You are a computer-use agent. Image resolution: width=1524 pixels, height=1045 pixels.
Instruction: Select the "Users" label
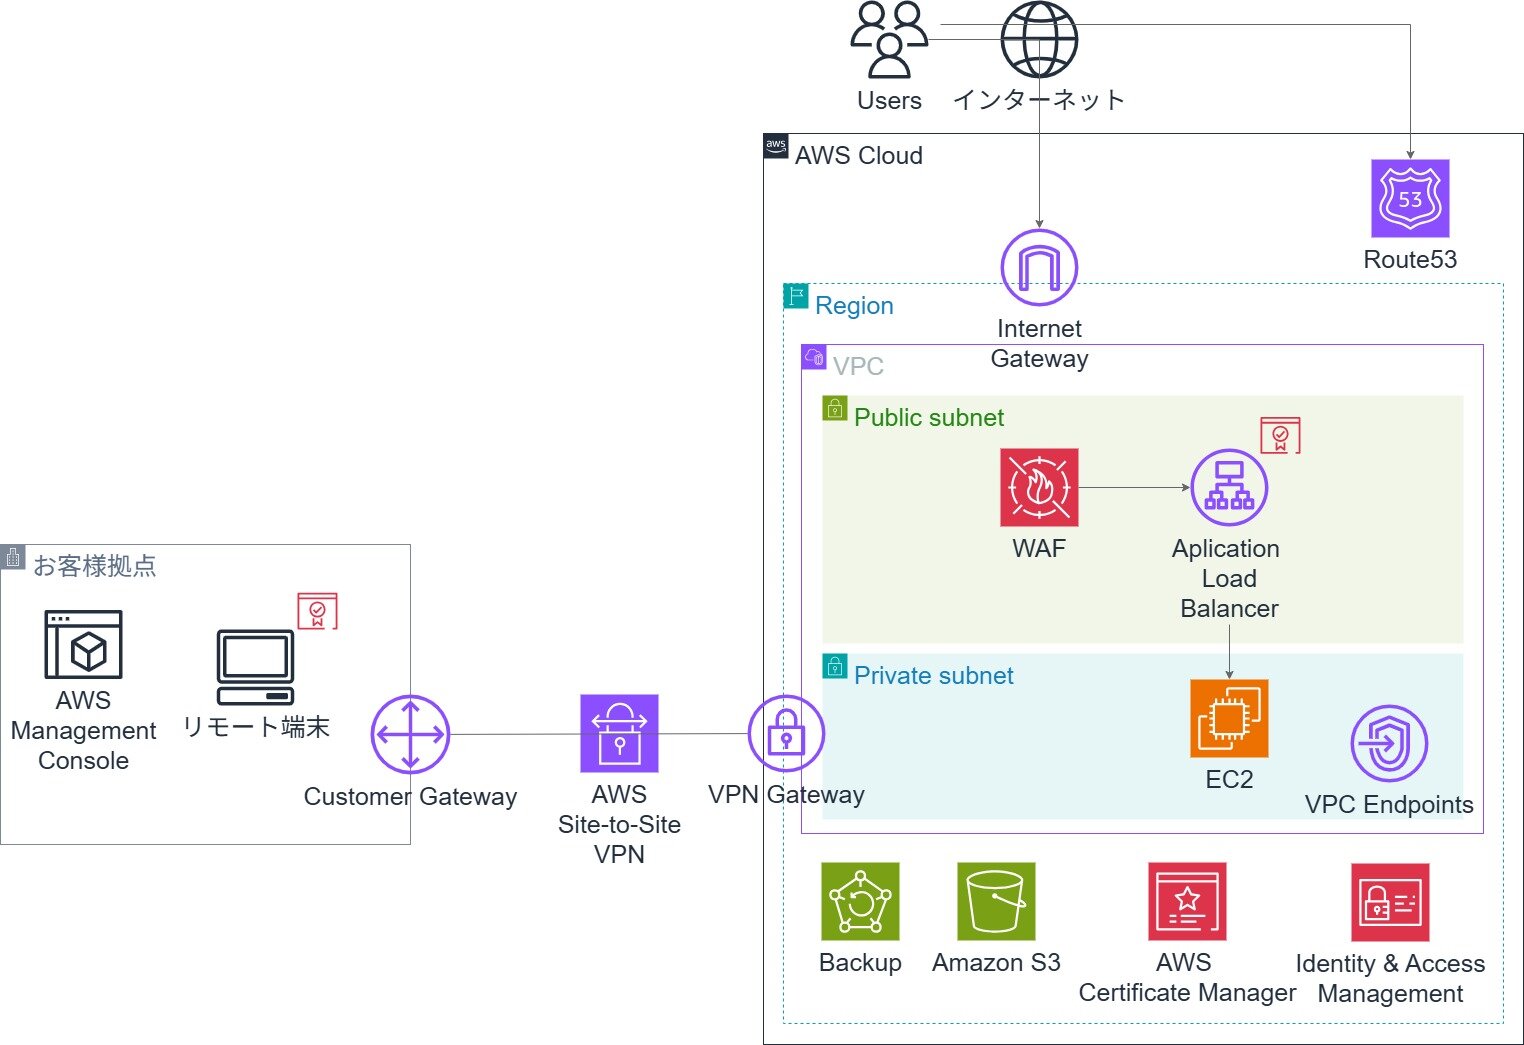click(889, 100)
